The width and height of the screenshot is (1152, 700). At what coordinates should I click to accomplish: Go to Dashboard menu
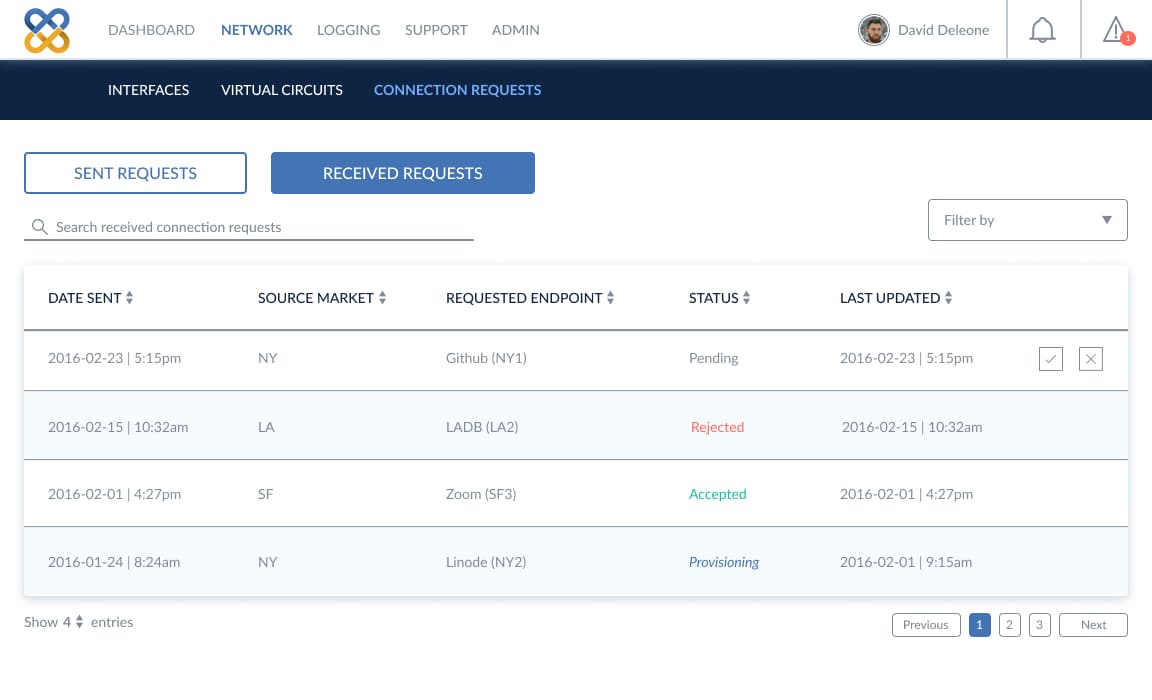tap(151, 30)
